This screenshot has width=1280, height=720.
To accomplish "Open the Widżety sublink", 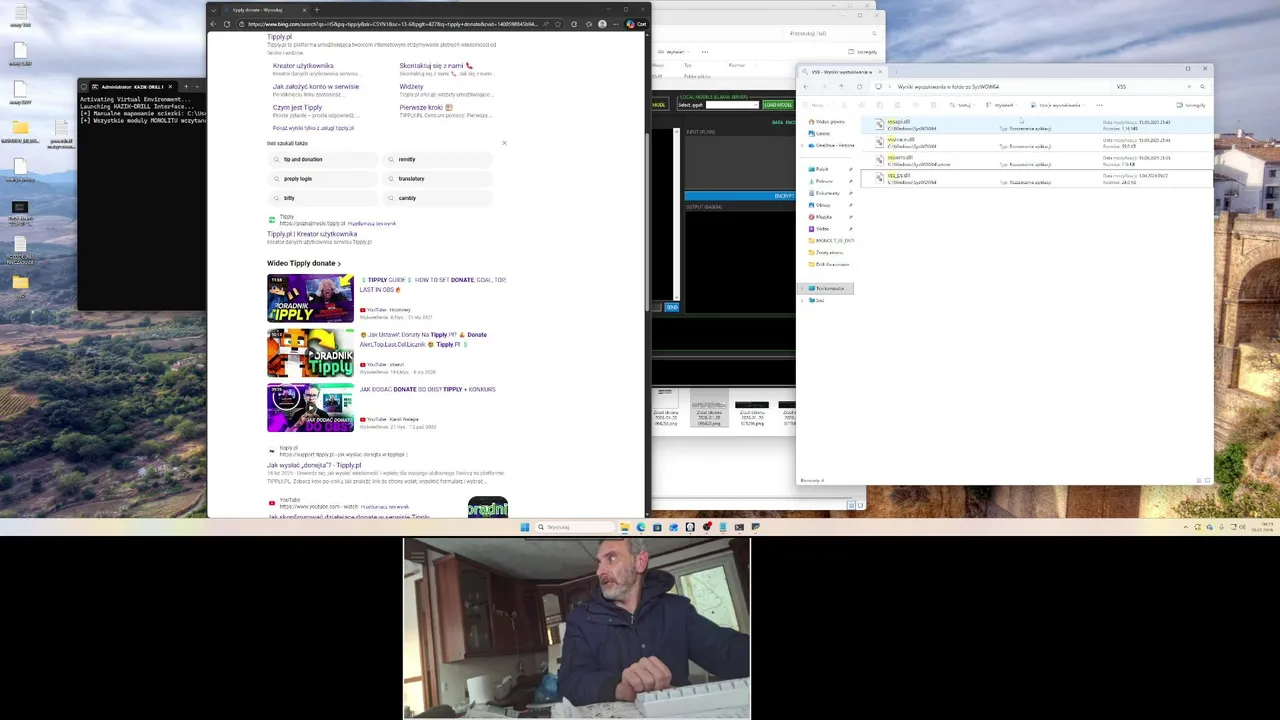I will (x=411, y=87).
